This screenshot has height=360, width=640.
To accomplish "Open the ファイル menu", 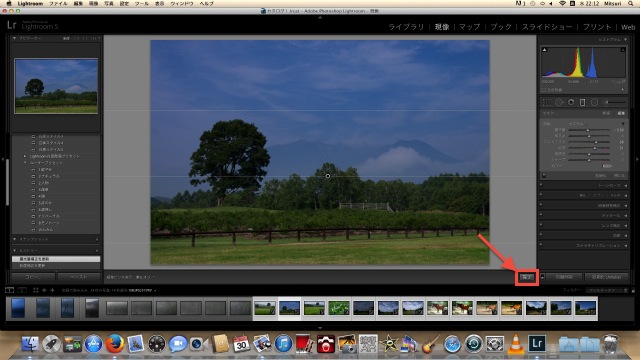I will pos(58,3).
